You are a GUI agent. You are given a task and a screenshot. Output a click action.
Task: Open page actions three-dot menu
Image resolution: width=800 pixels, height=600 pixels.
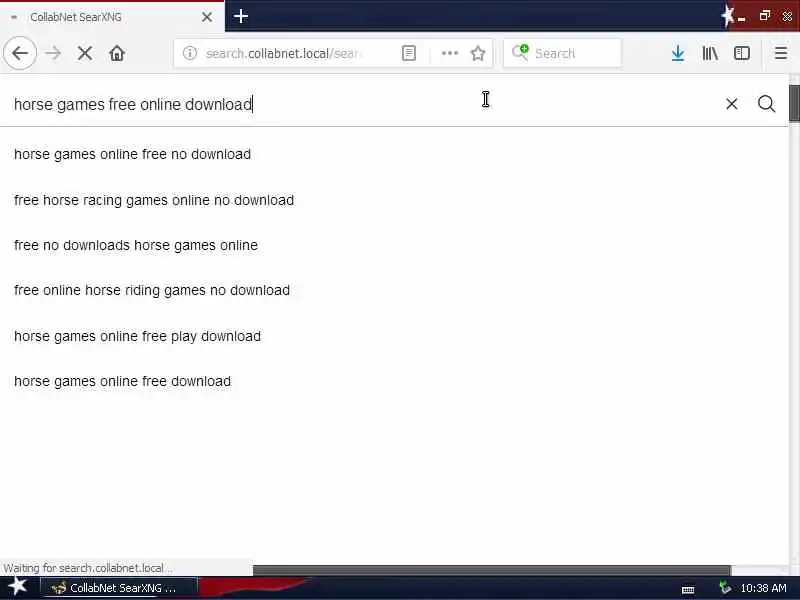[x=449, y=53]
